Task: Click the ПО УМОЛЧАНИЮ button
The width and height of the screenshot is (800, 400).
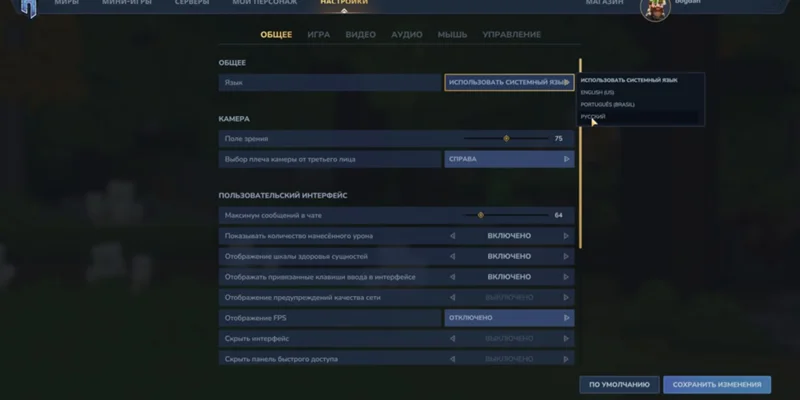Action: coord(619,385)
